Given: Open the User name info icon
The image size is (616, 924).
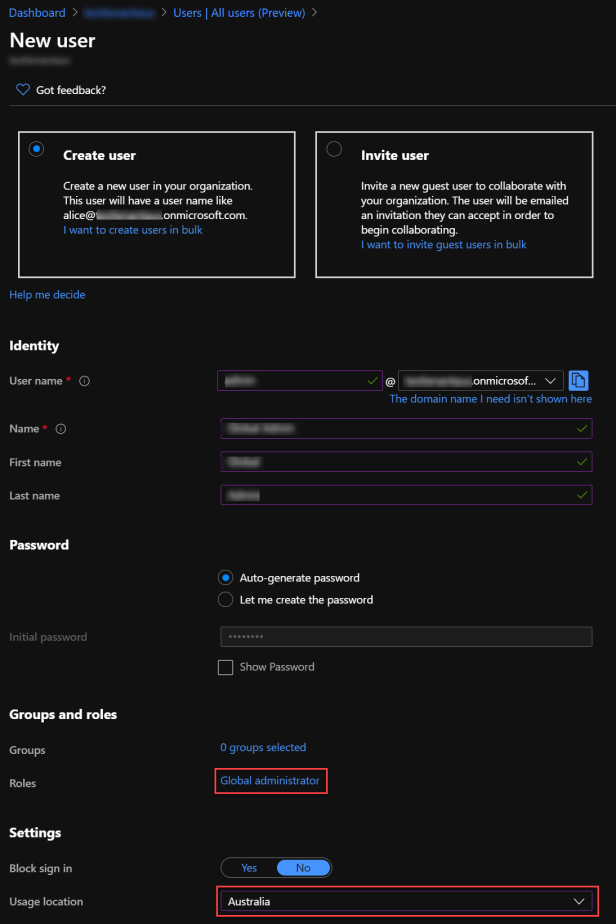Looking at the screenshot, I should (x=84, y=381).
